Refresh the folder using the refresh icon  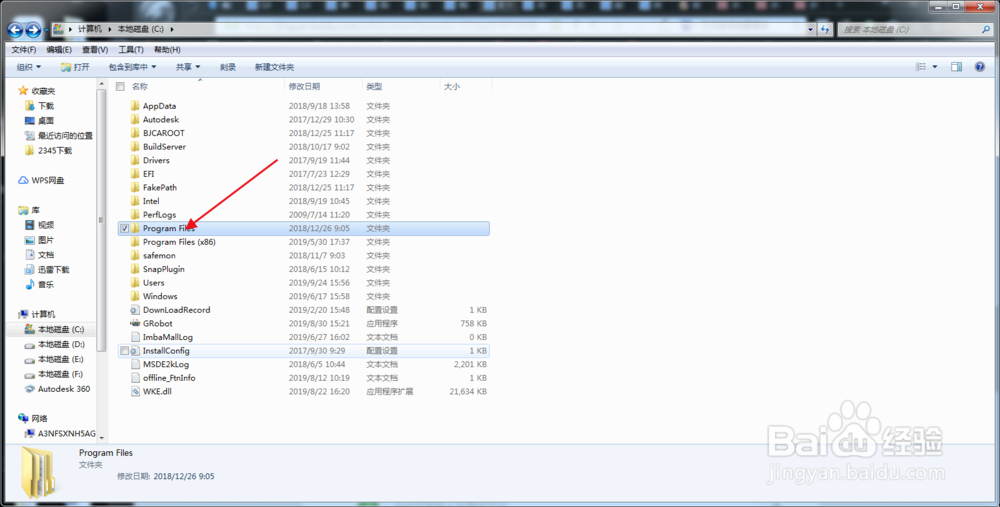pos(826,29)
